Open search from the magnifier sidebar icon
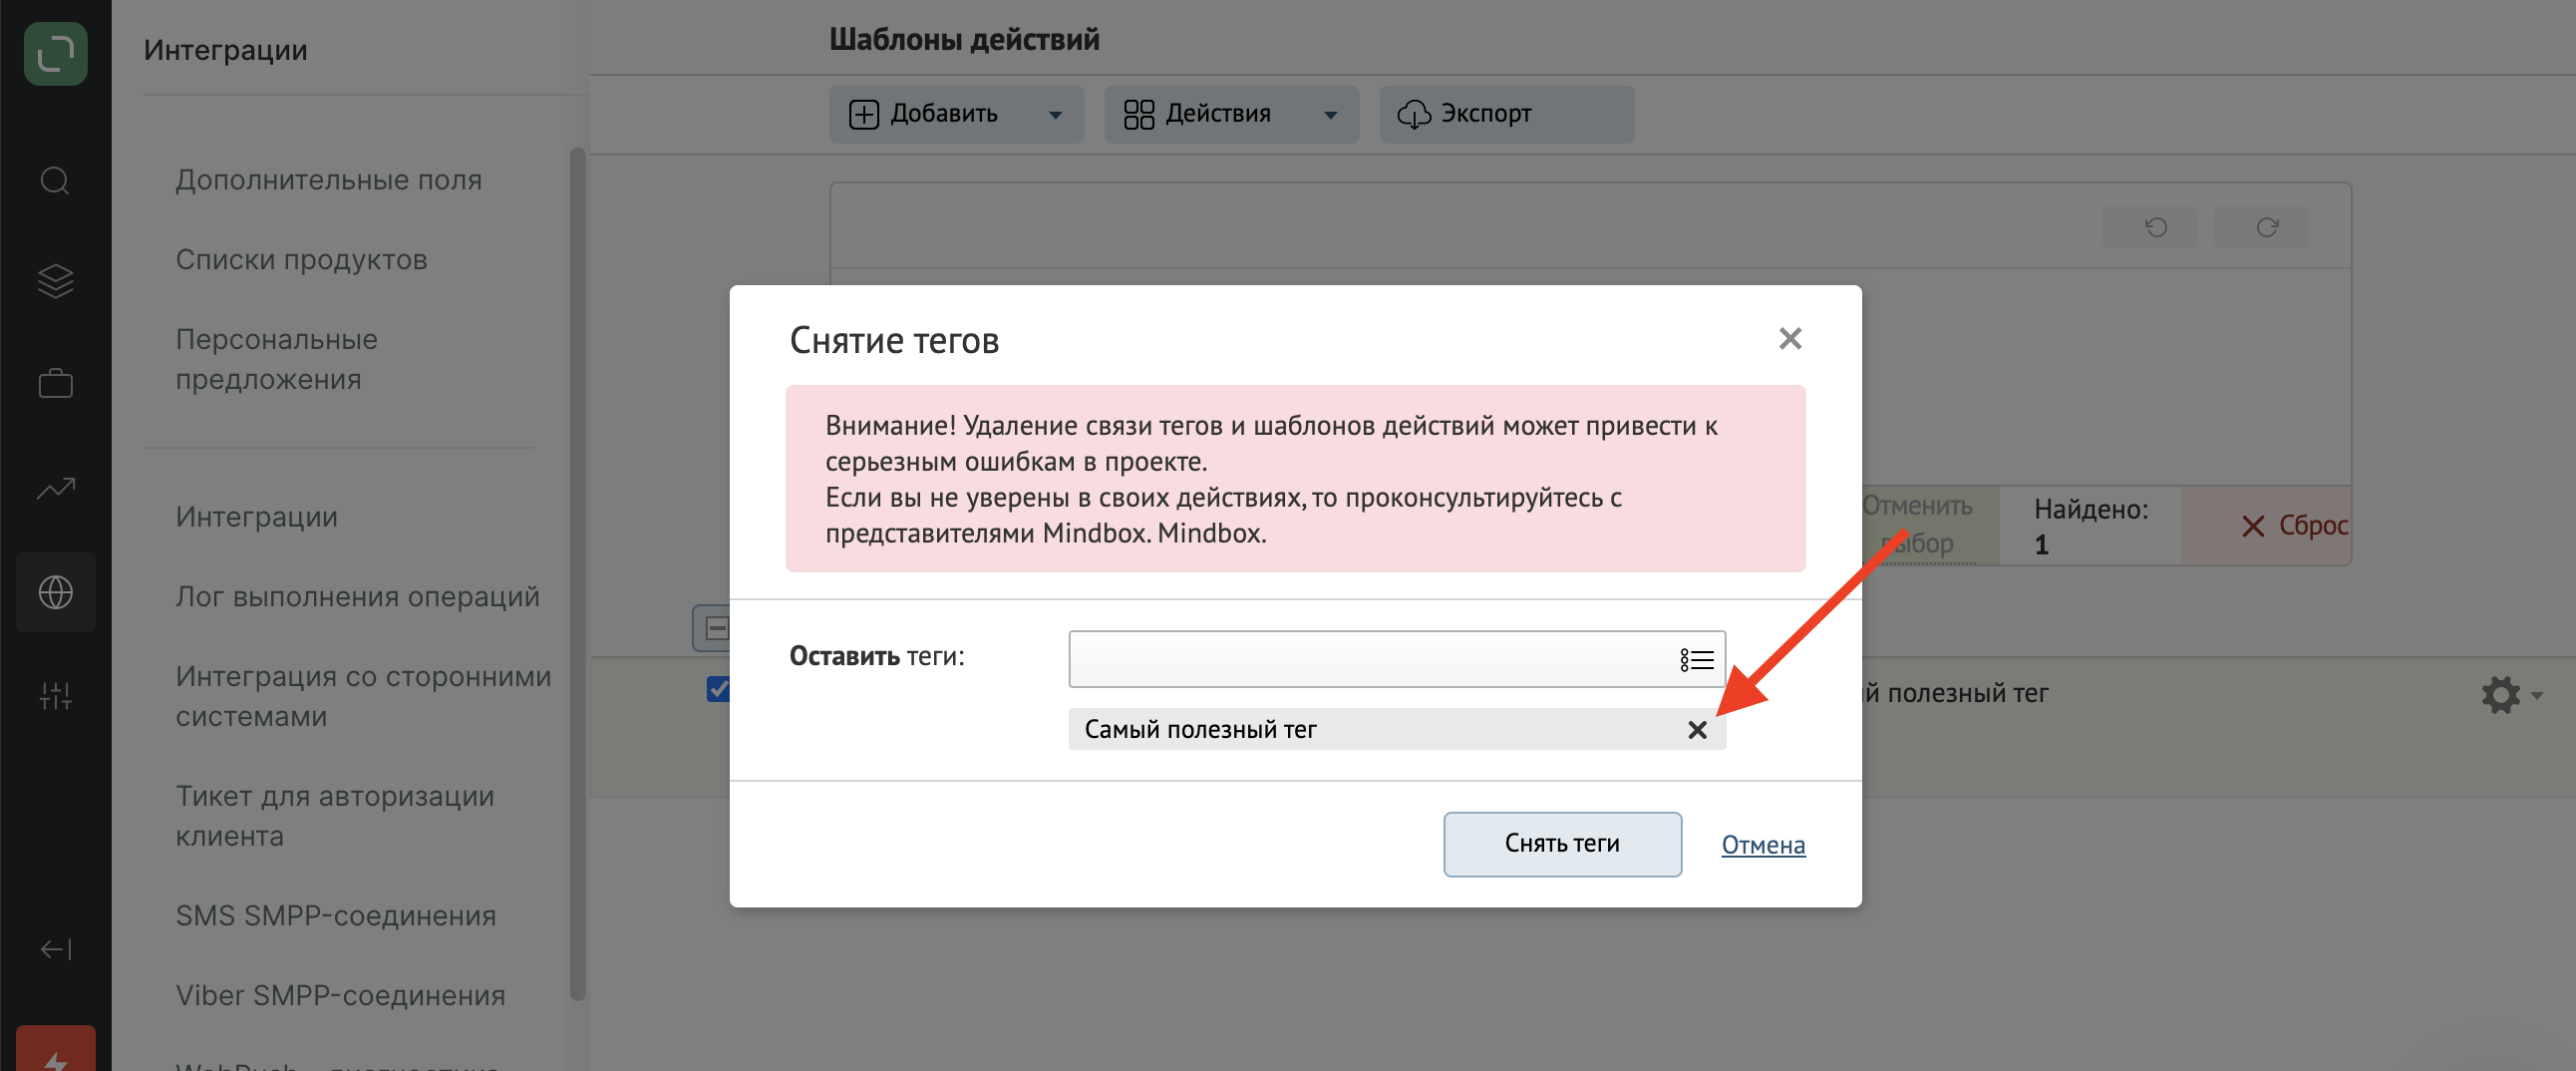The image size is (2576, 1071). click(x=55, y=181)
